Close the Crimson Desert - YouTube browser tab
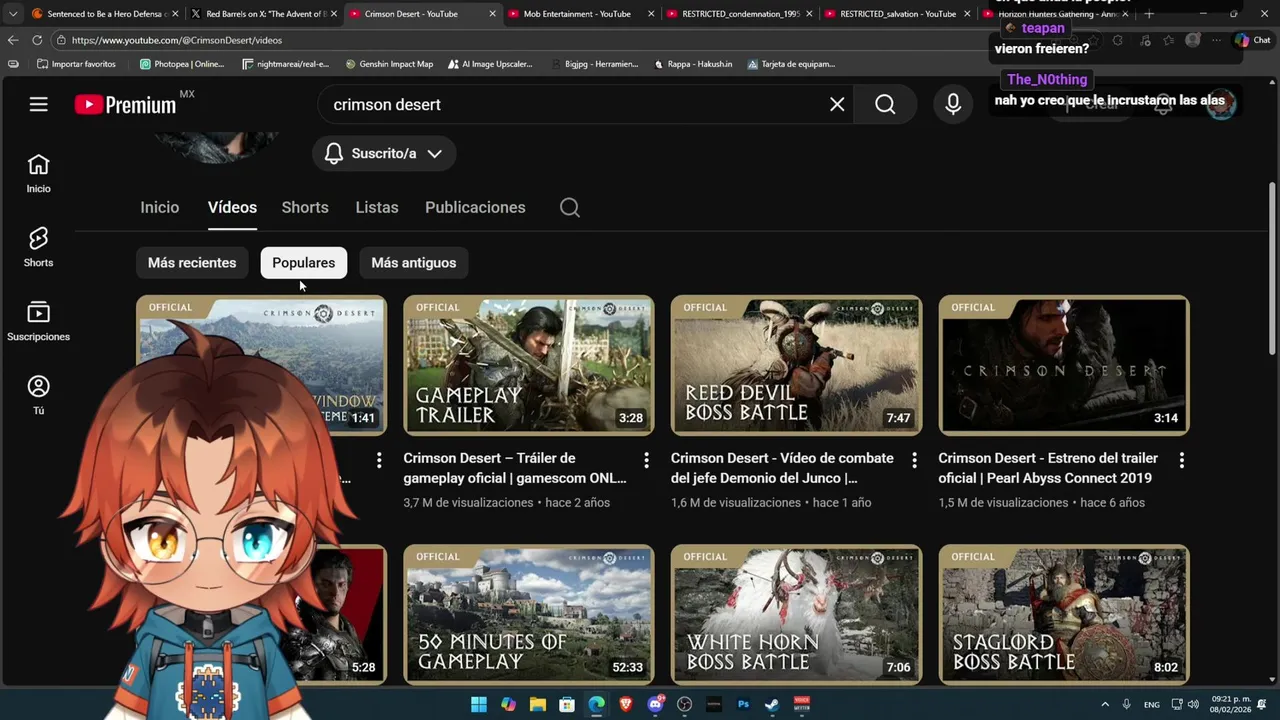 492,14
